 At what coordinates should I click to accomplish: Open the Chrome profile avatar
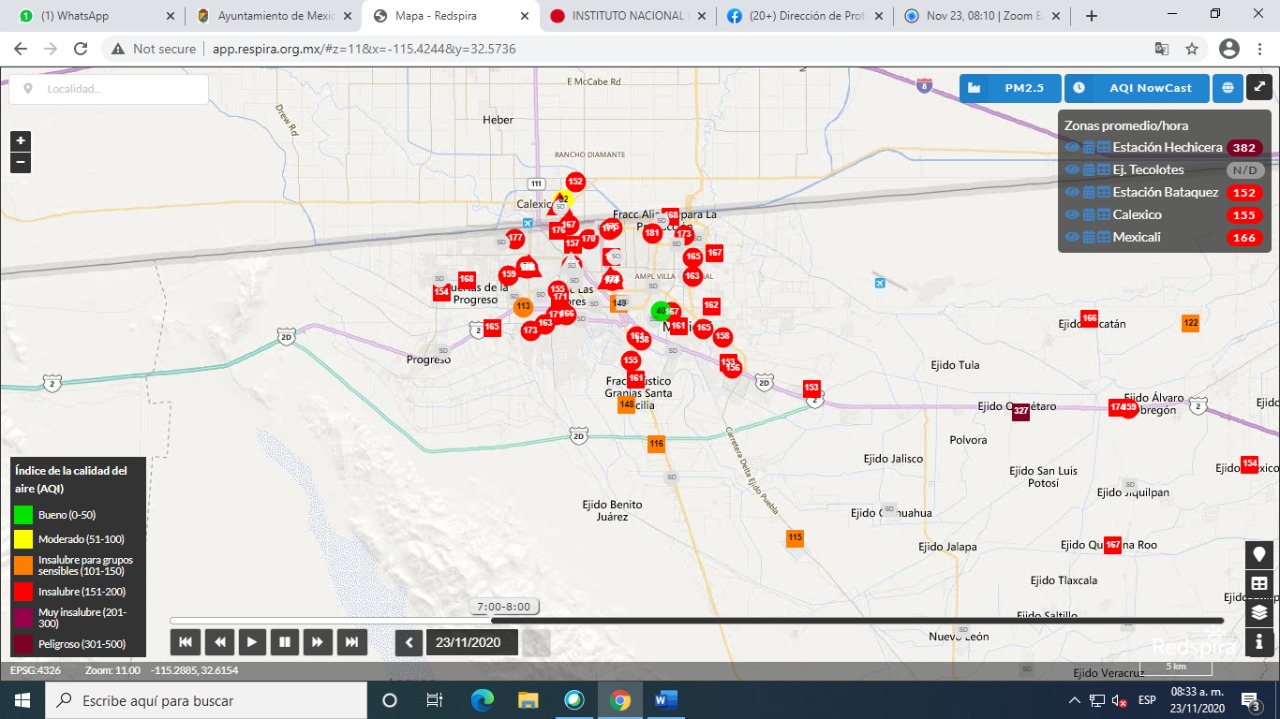pos(1229,49)
